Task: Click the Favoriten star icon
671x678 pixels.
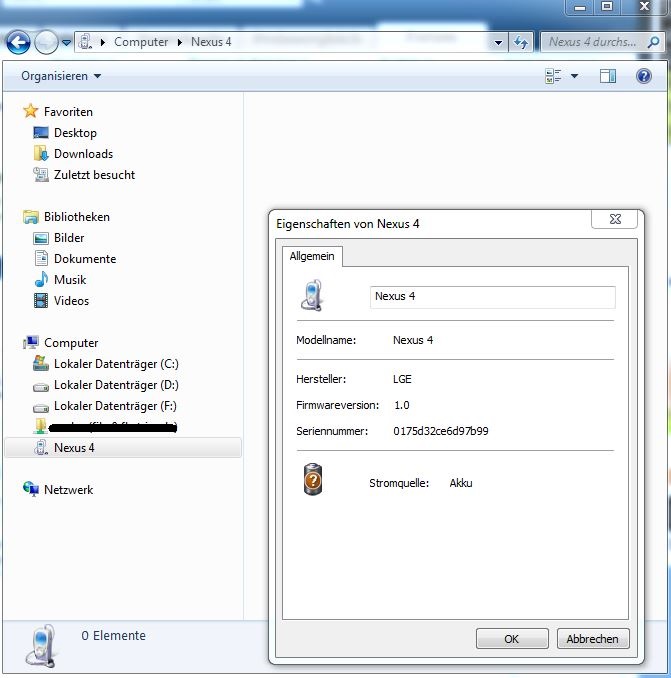Action: coord(30,111)
